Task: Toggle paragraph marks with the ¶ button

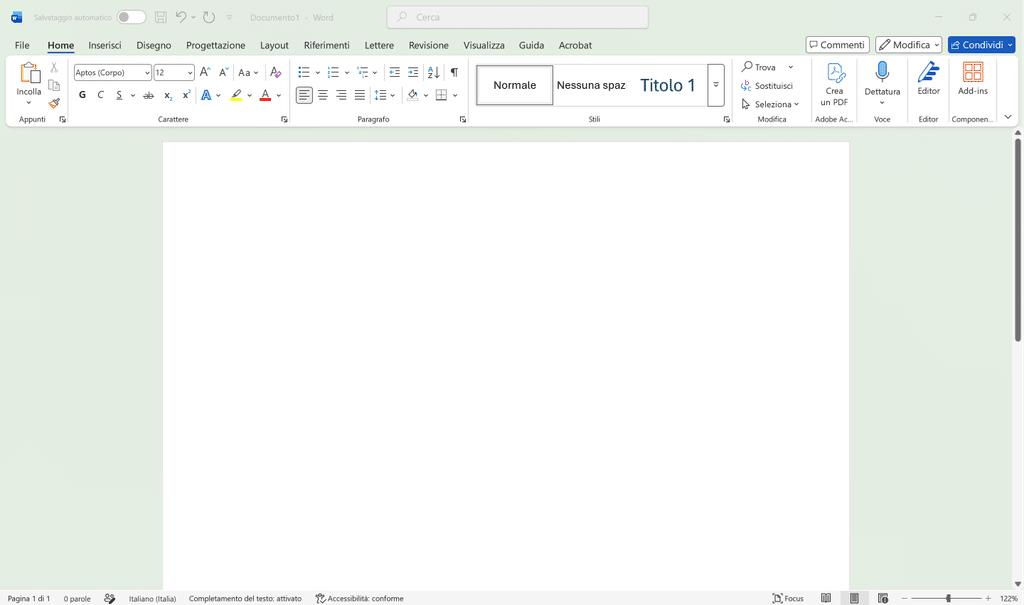Action: pyautogui.click(x=455, y=73)
